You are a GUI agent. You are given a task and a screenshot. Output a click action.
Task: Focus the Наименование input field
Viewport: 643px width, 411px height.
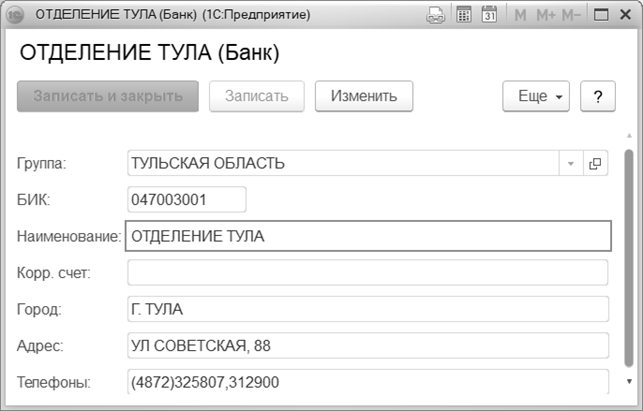coord(368,236)
